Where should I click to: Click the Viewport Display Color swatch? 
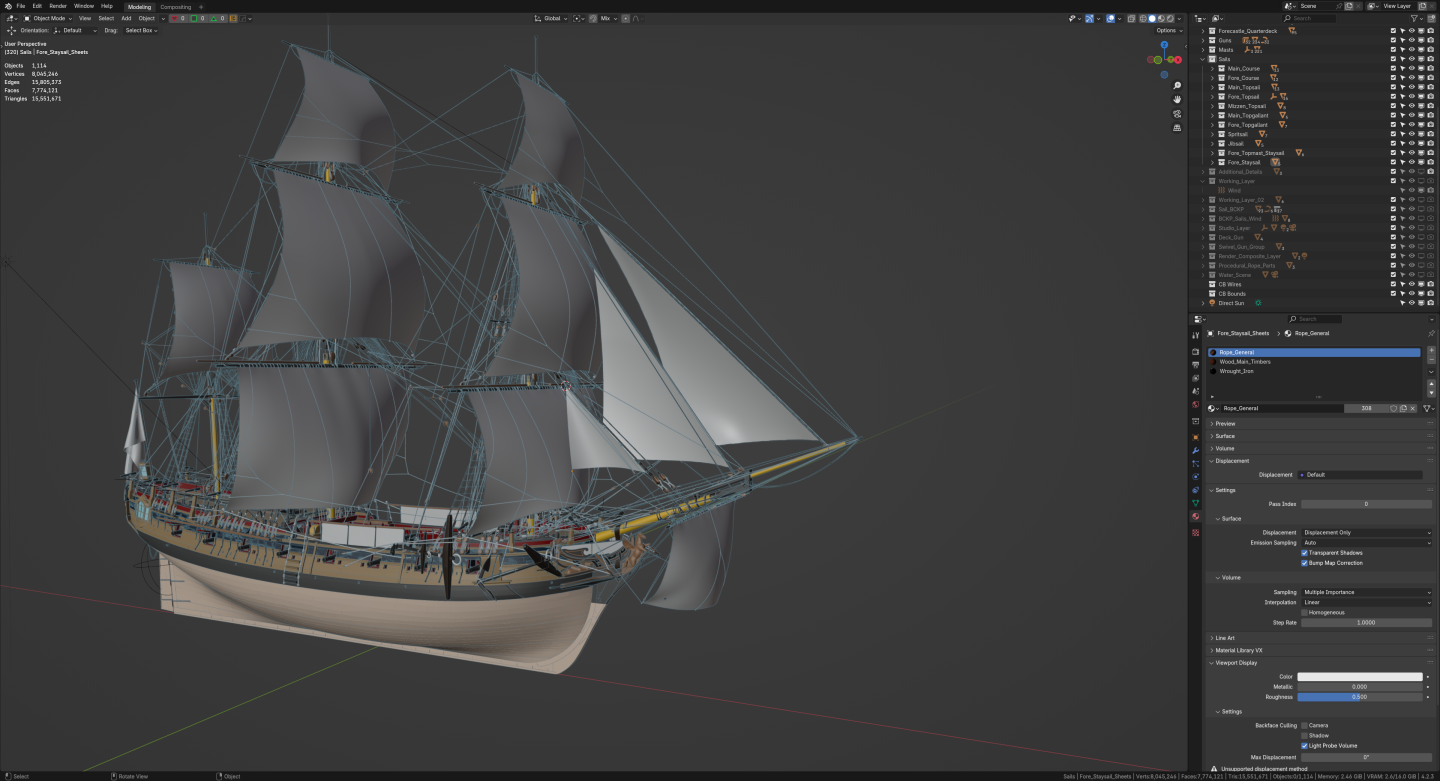pyautogui.click(x=1360, y=677)
